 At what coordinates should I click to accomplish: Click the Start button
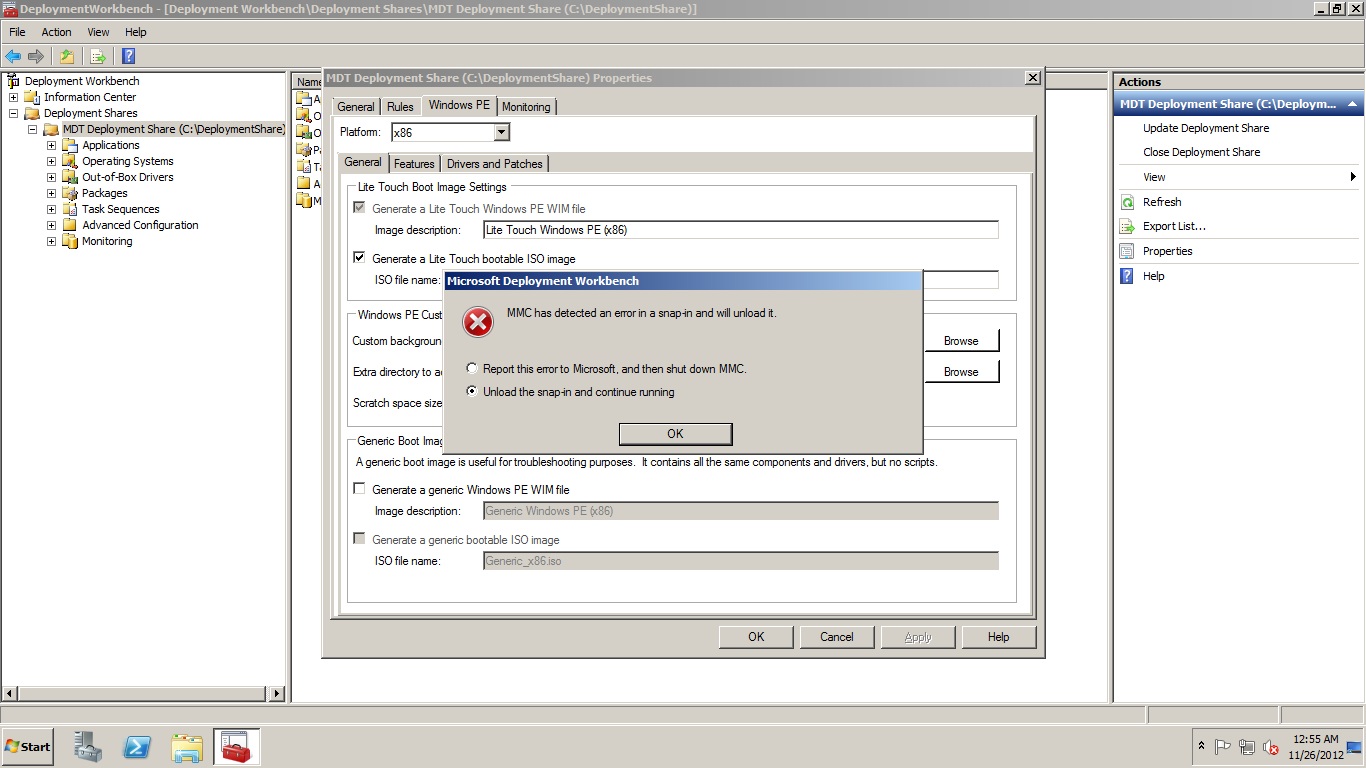click(x=28, y=747)
